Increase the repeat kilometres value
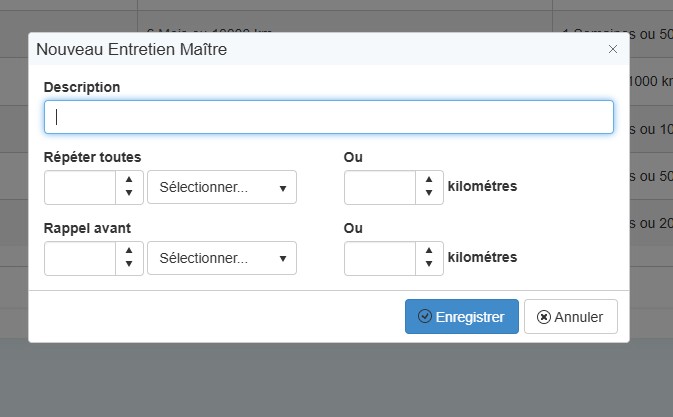This screenshot has width=673, height=417. pos(429,180)
